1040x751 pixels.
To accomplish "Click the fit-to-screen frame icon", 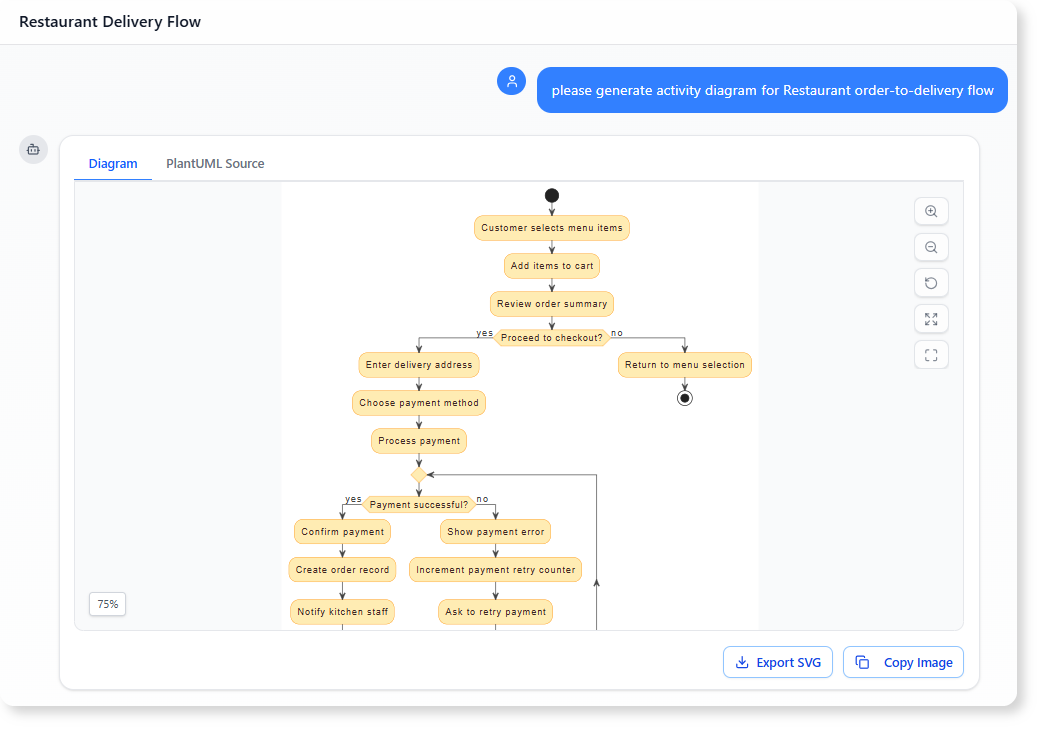I will pos(931,355).
